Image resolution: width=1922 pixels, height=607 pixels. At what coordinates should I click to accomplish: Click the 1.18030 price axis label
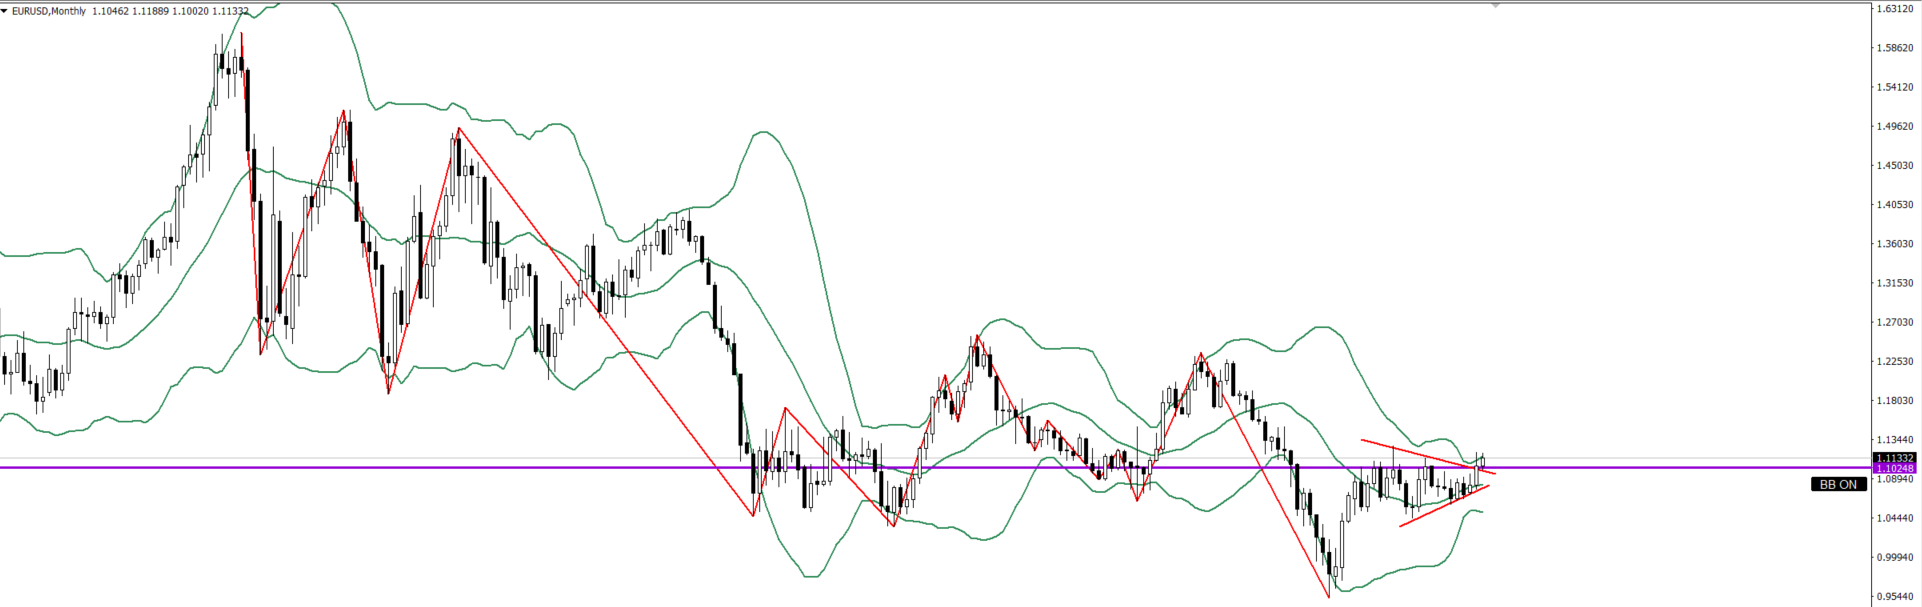1895,401
